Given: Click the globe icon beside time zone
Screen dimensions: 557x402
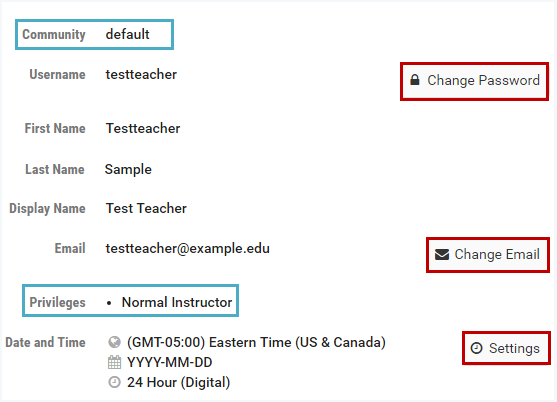Looking at the screenshot, I should pos(114,342).
